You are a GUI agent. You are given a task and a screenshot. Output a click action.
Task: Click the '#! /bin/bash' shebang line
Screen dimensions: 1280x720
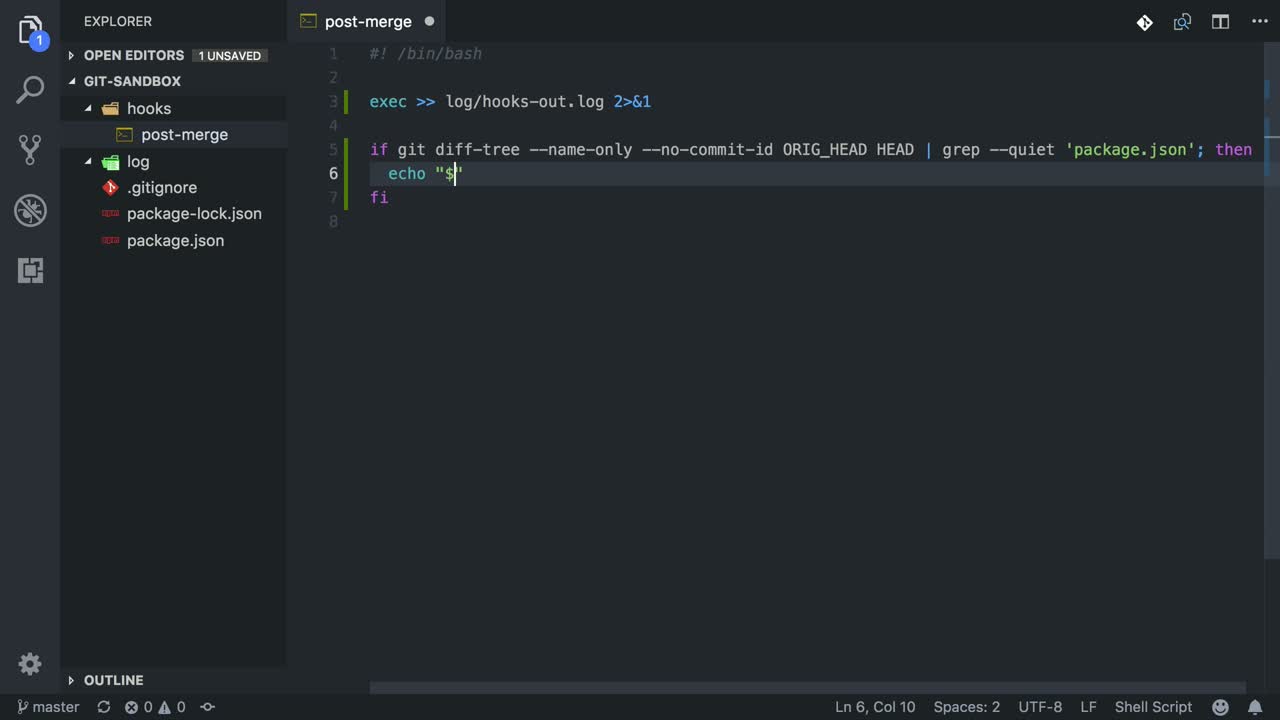pos(426,53)
